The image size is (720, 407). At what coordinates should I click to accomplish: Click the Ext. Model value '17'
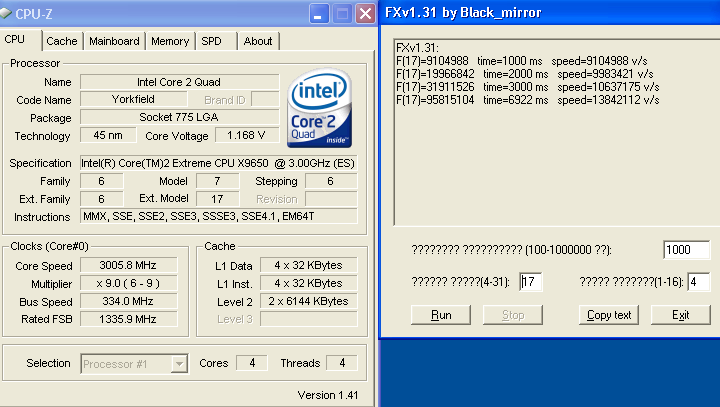click(218, 199)
